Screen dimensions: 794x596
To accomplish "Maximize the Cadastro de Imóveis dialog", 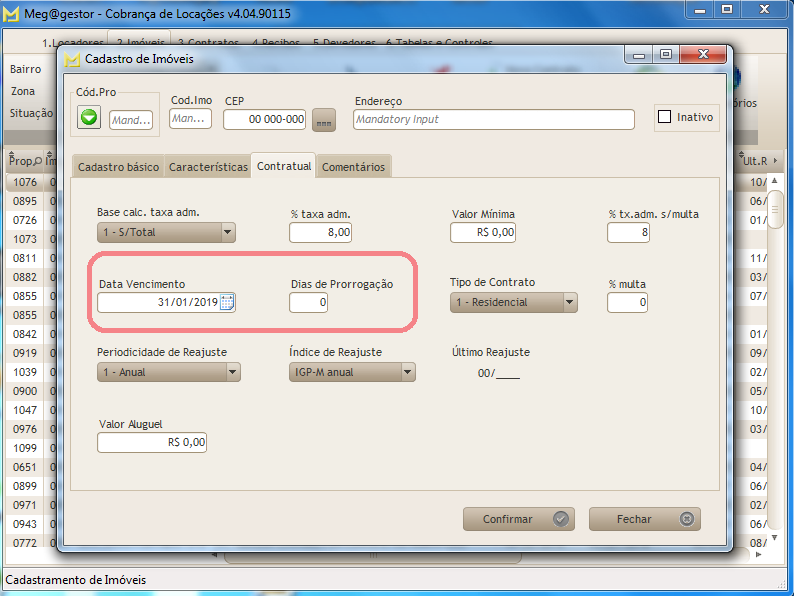I will click(665, 56).
